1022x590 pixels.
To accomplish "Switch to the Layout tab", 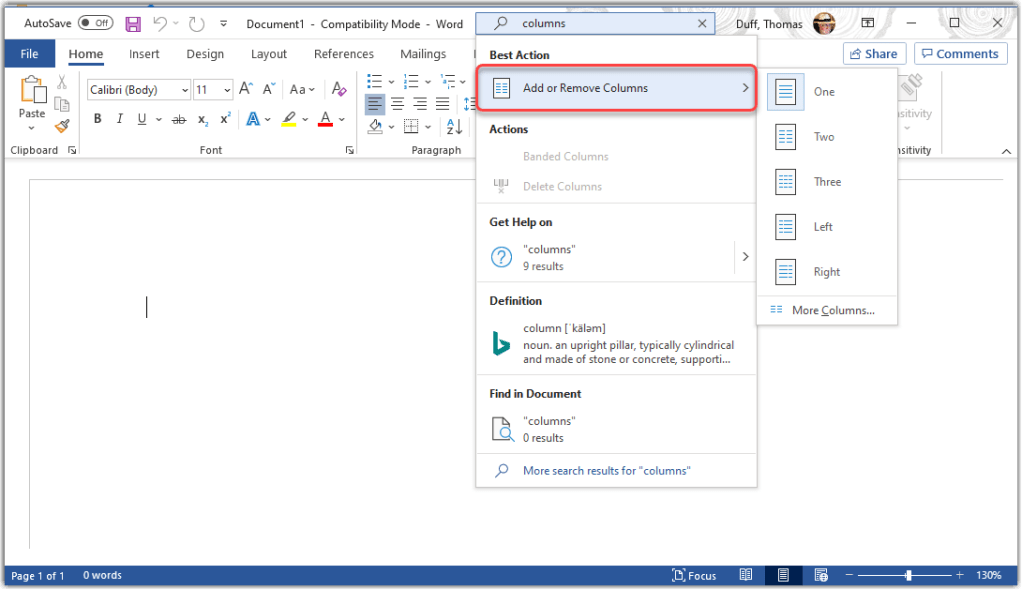I will tap(269, 54).
